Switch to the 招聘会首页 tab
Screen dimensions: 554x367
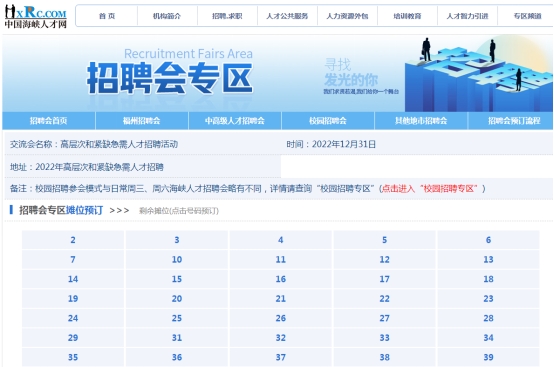click(x=48, y=121)
